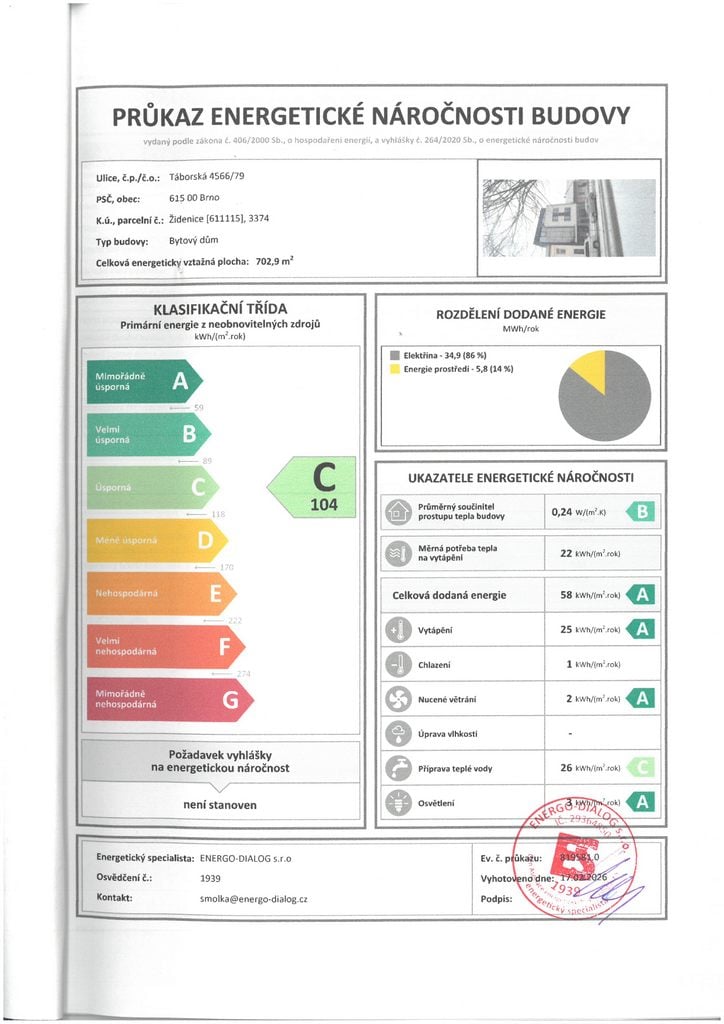This screenshot has width=724, height=1024.
Task: Click the yellow Energie prostředí legend square
Action: (394, 369)
